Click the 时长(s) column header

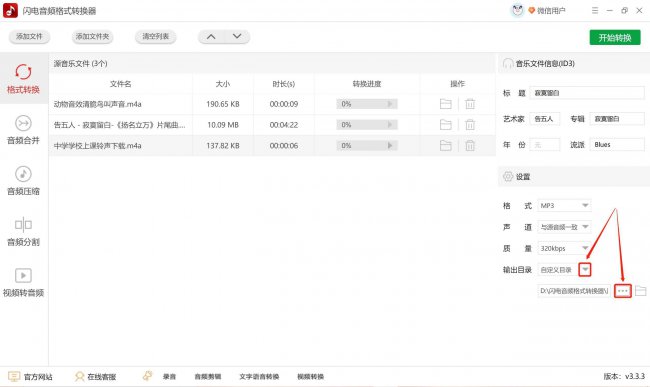(284, 84)
